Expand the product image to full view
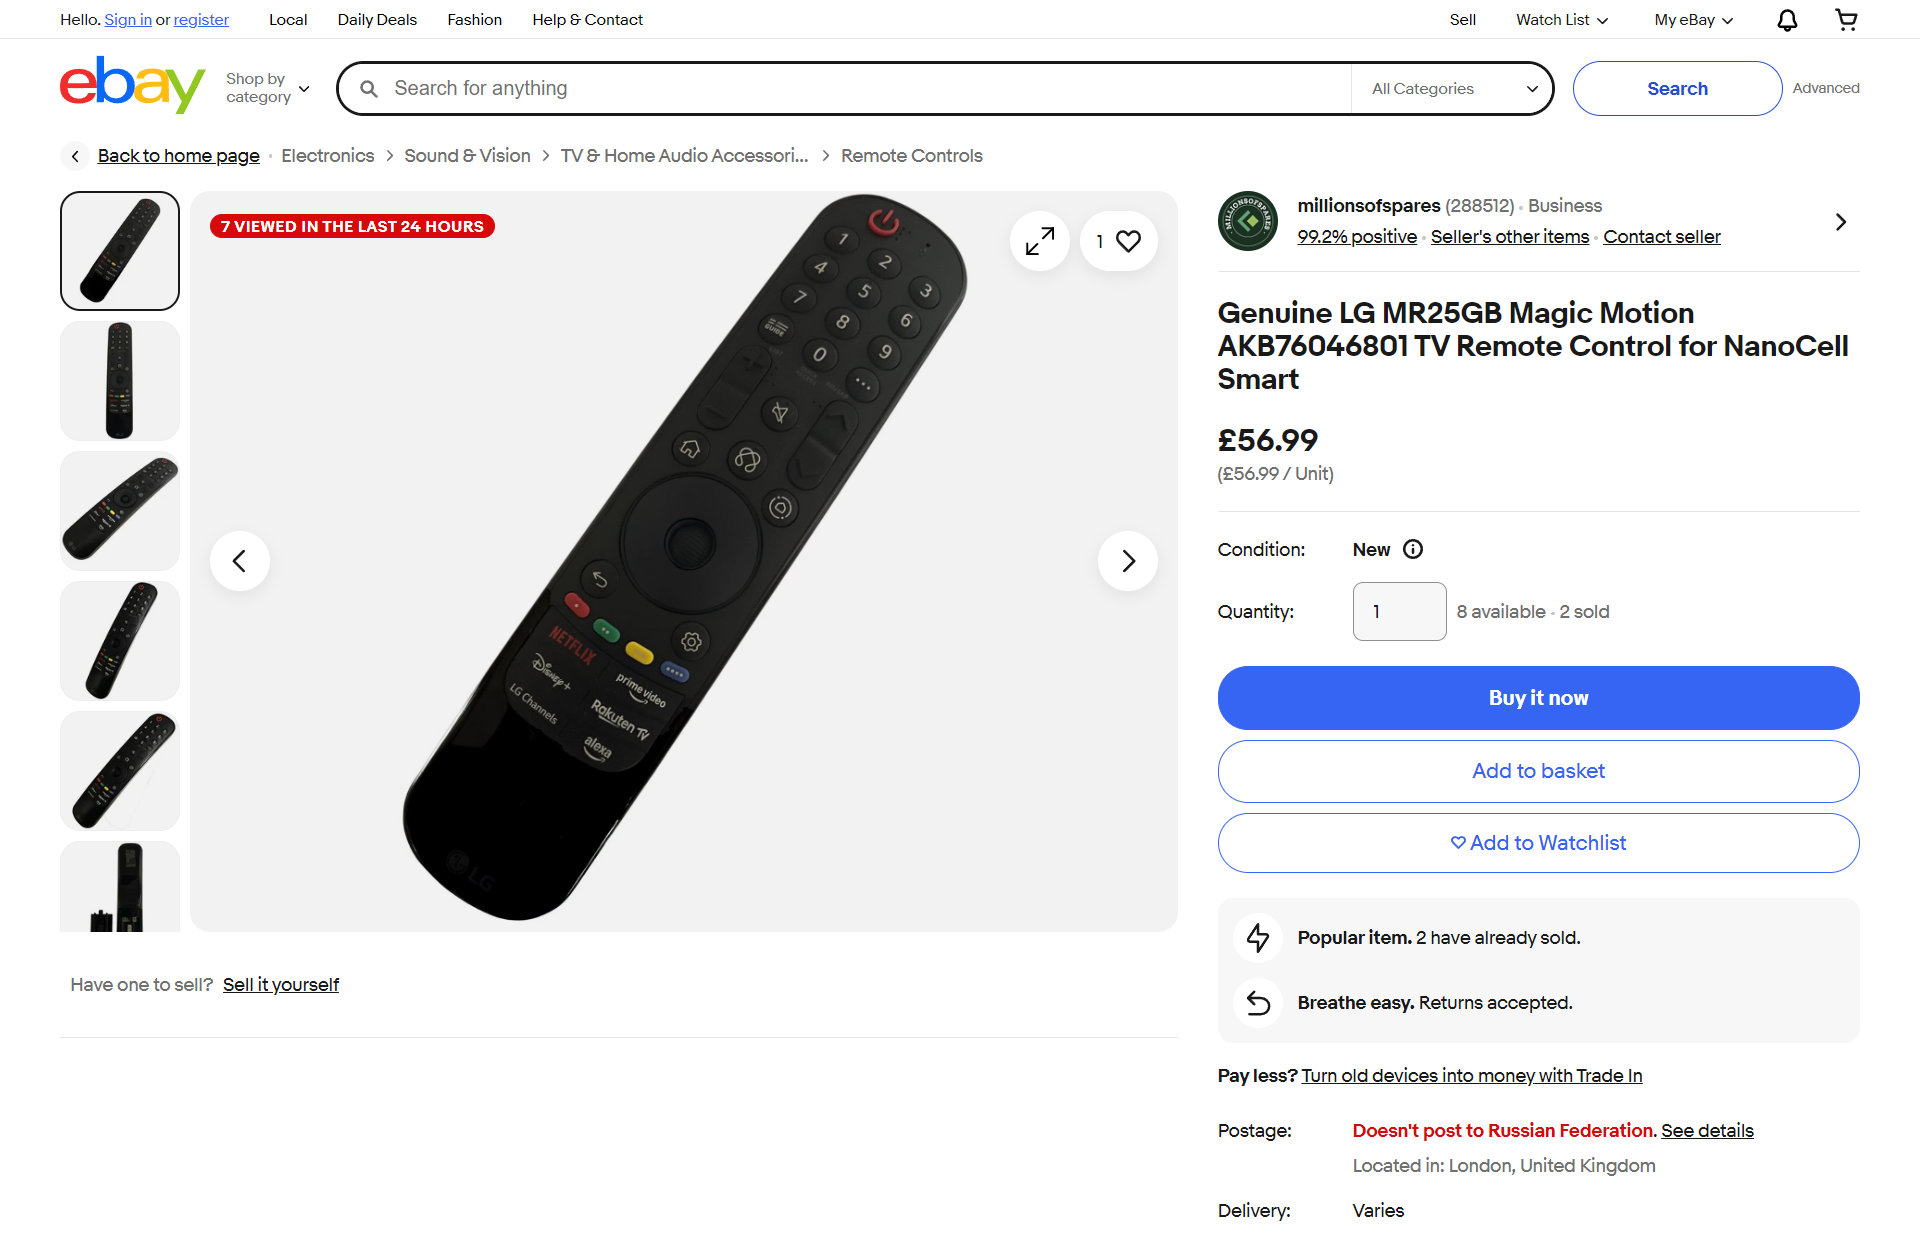Viewport: 1920px width, 1241px height. [x=1040, y=241]
